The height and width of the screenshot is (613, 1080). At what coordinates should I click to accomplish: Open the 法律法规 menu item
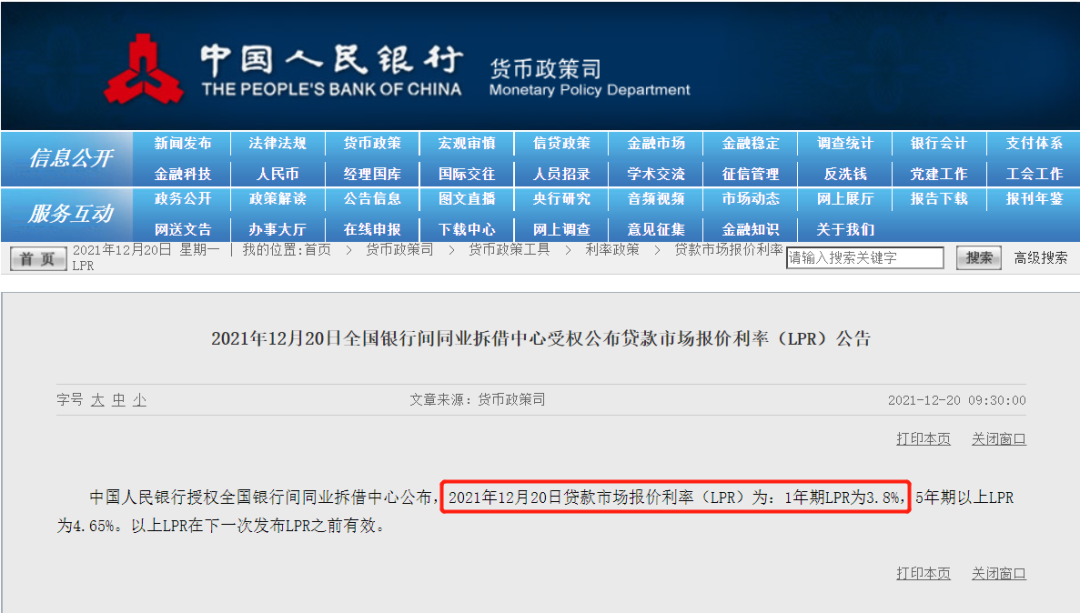[x=277, y=143]
